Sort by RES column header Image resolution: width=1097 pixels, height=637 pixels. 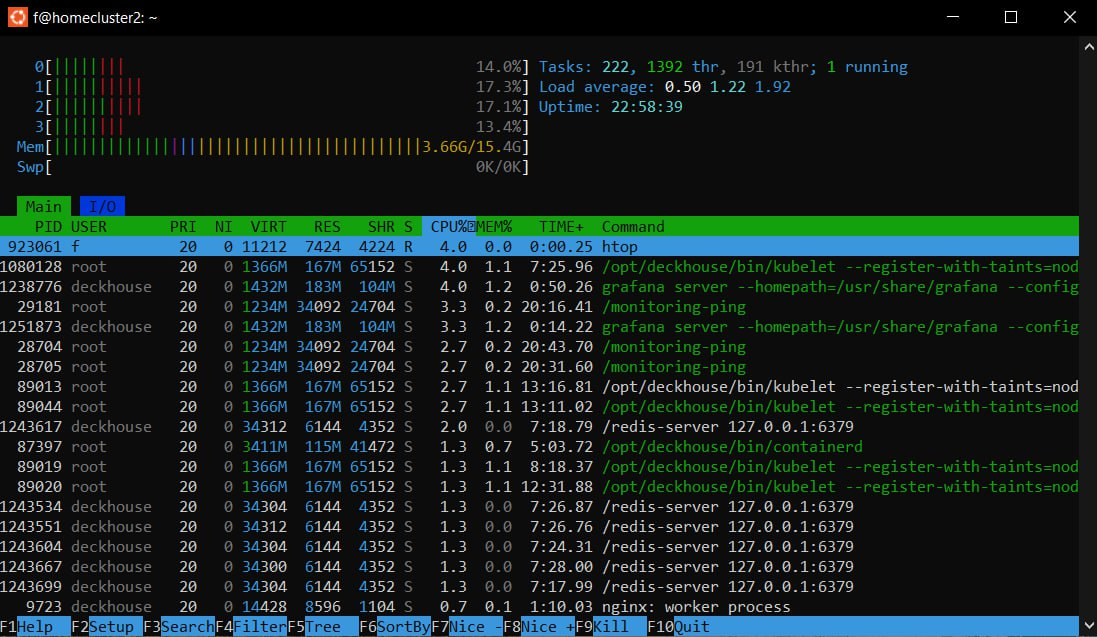pyautogui.click(x=327, y=227)
